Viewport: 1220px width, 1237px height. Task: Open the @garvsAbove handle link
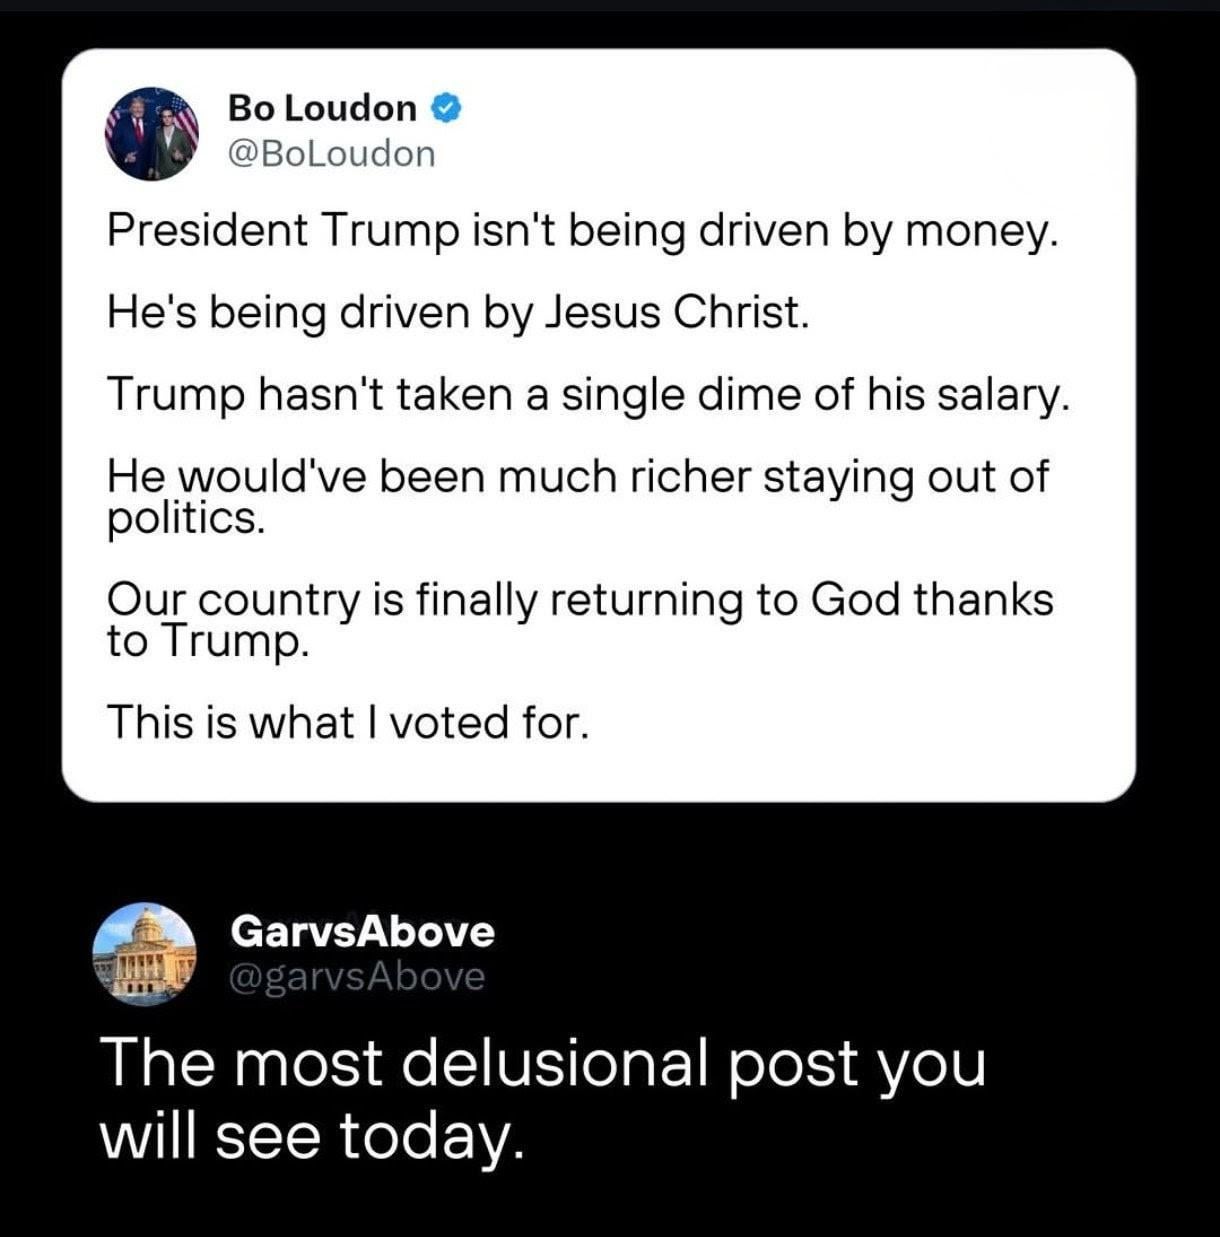tap(357, 976)
